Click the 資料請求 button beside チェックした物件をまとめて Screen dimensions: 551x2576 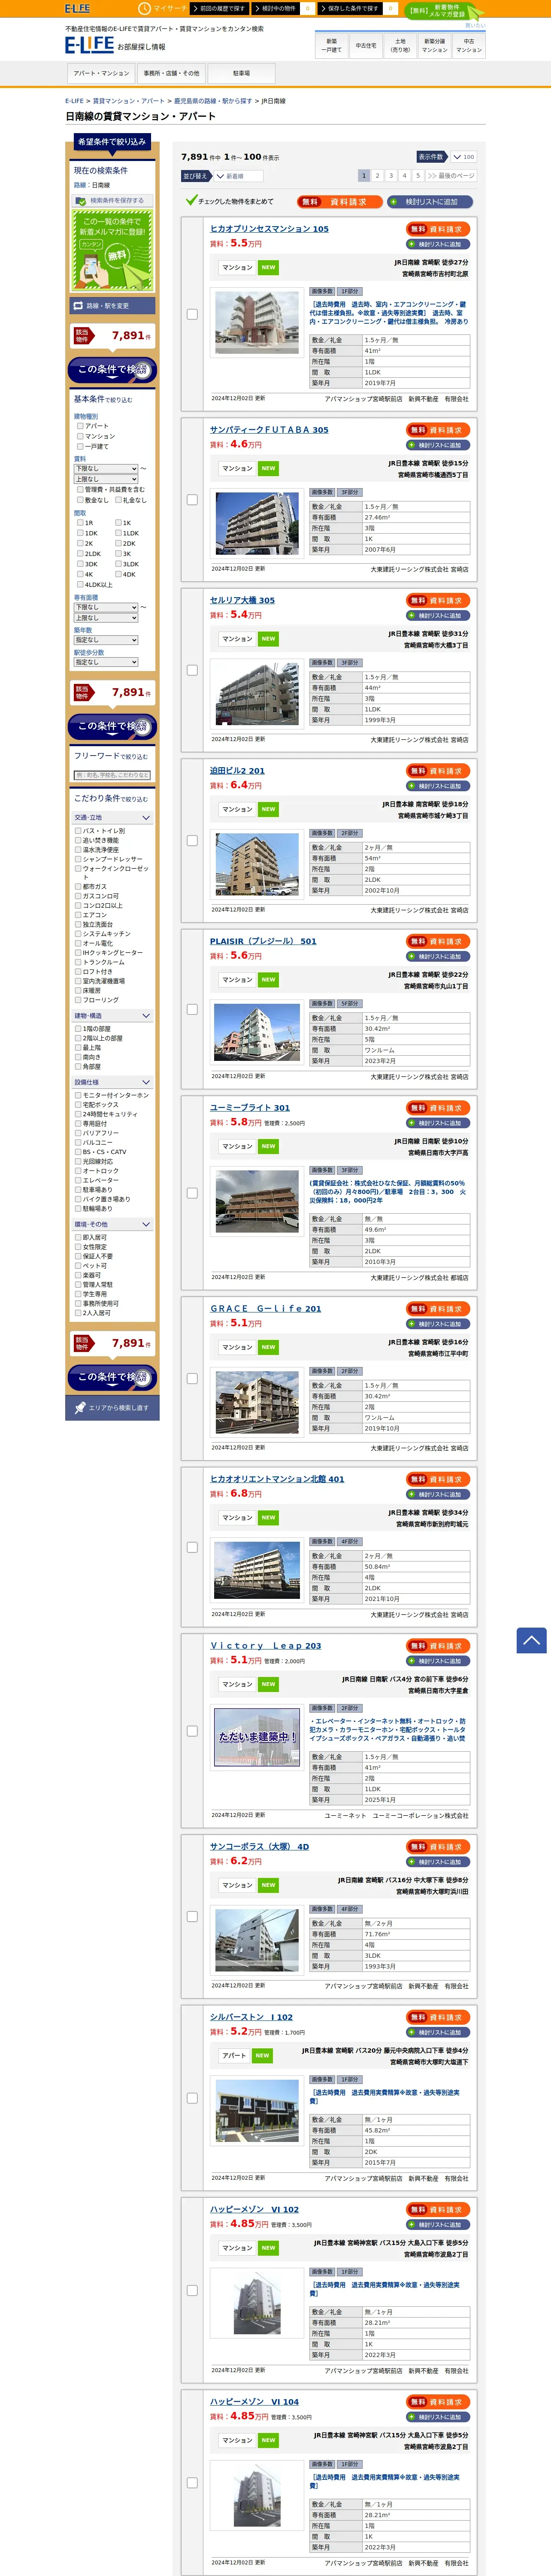[340, 202]
